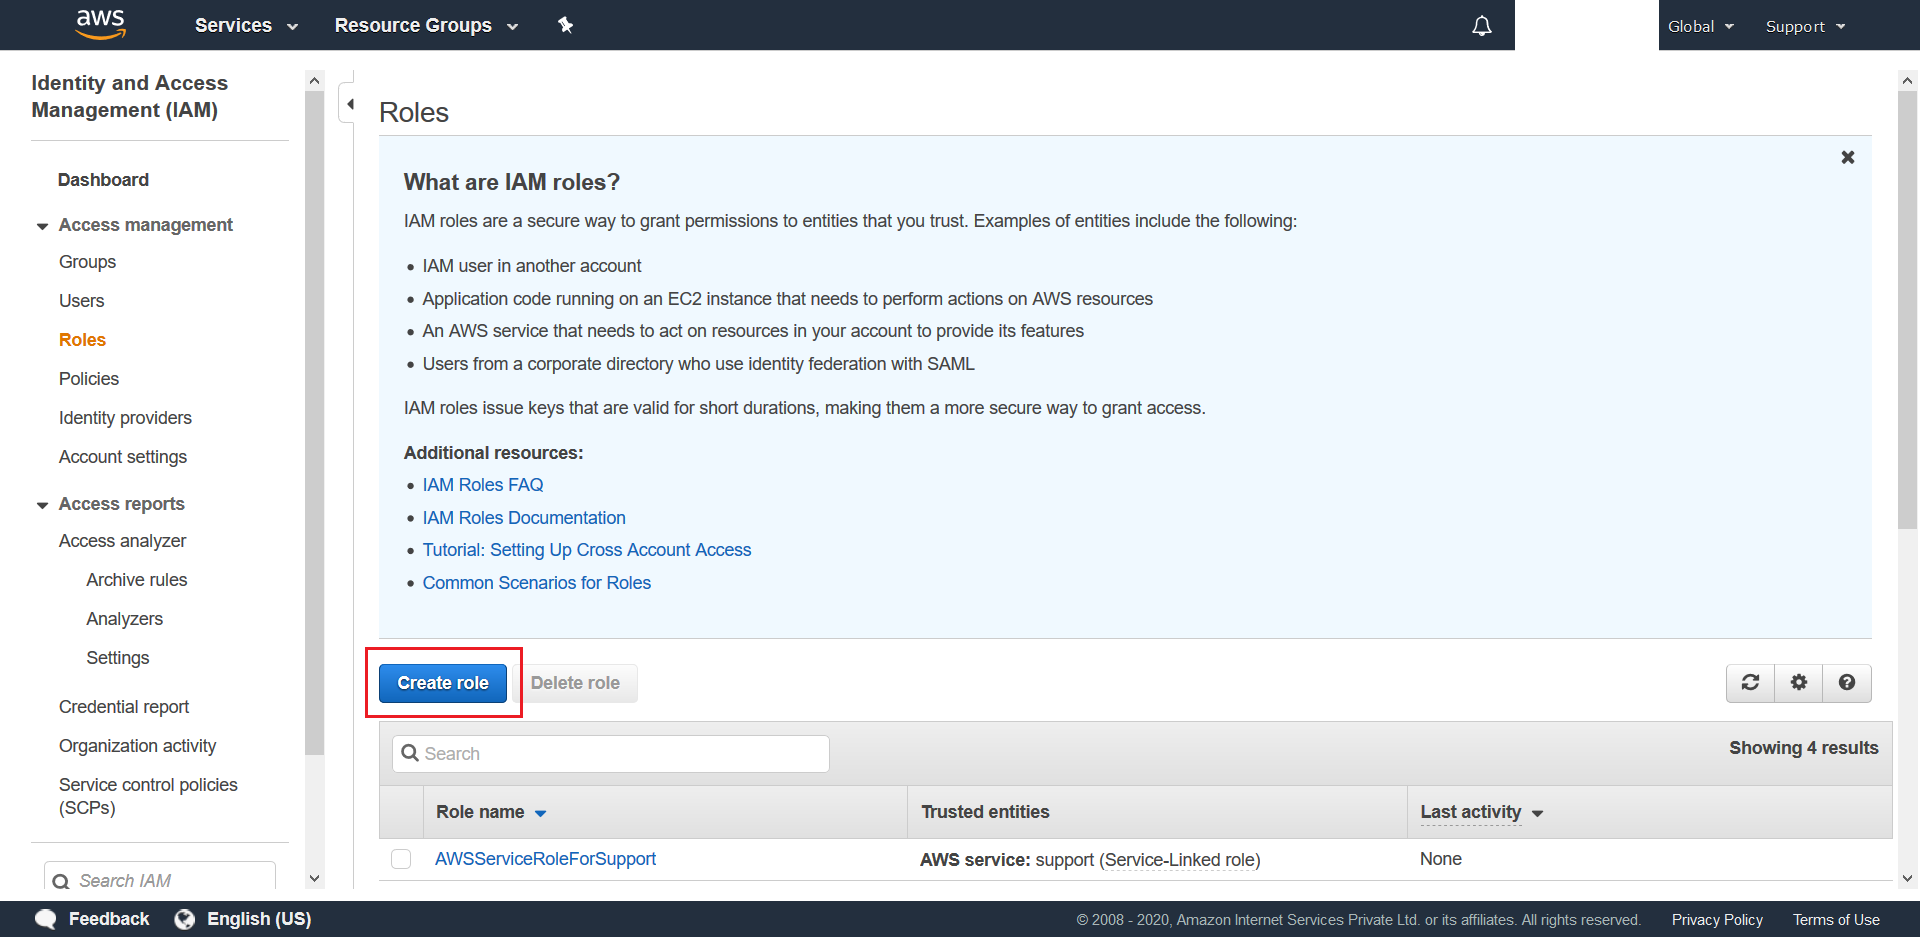The image size is (1920, 937).
Task: Open IAM Roles Documentation link
Action: click(x=524, y=518)
